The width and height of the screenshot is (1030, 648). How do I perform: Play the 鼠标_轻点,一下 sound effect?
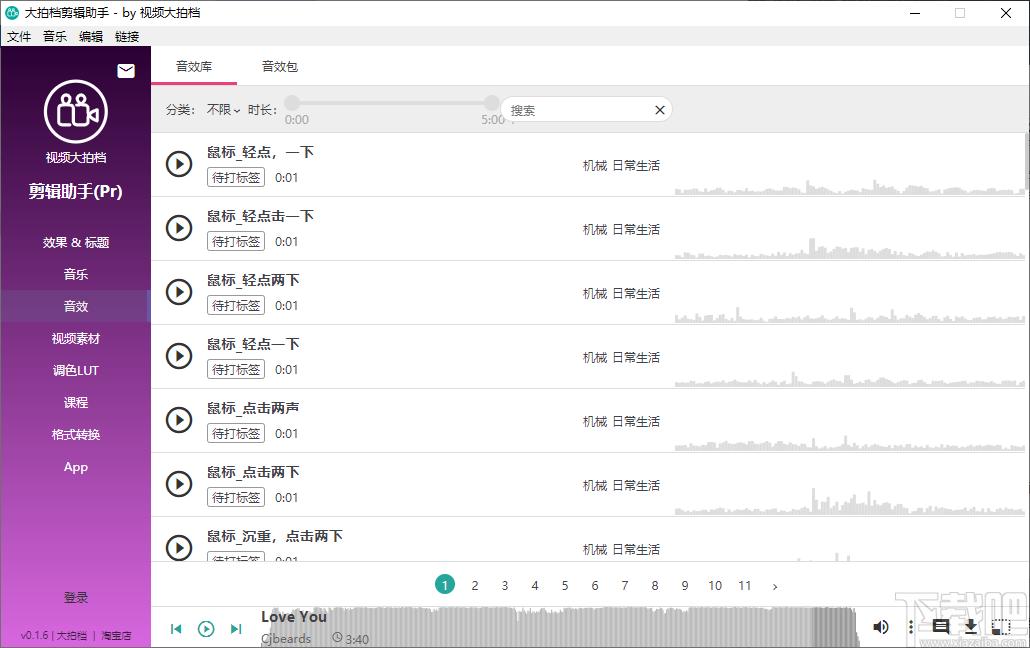point(179,164)
